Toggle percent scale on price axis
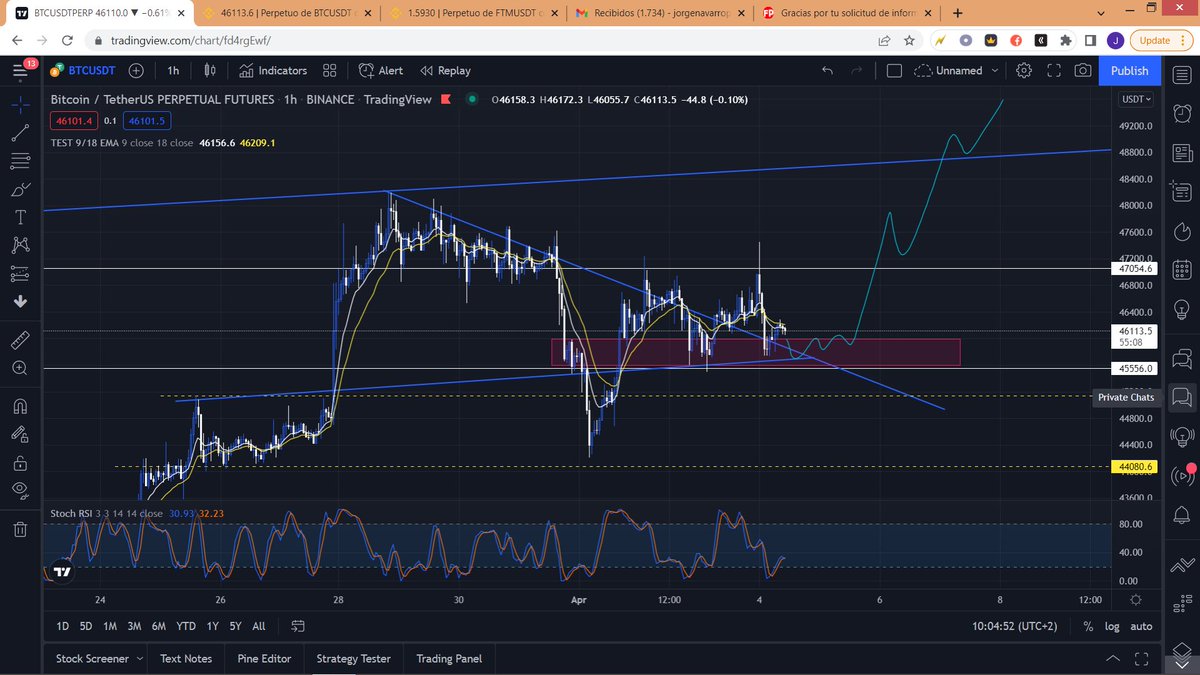 click(x=1088, y=626)
